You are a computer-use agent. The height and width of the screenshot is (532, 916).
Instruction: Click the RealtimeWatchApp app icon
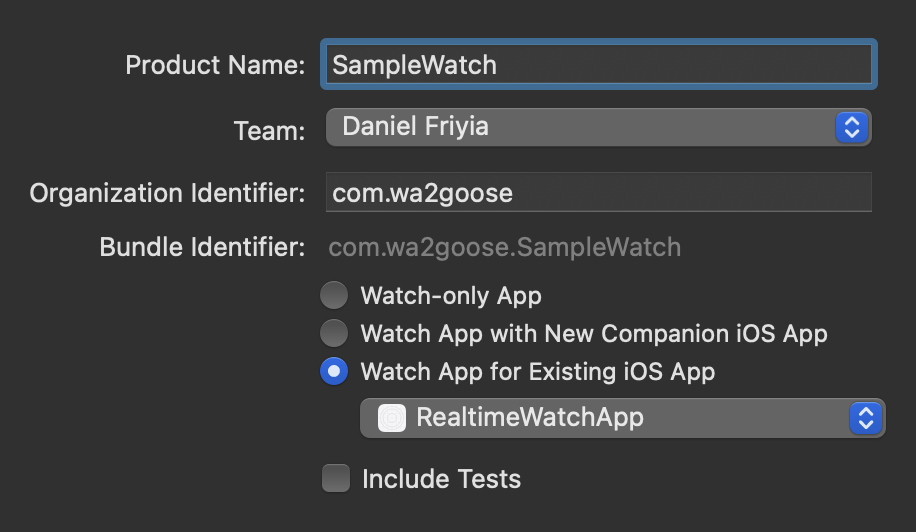click(392, 418)
